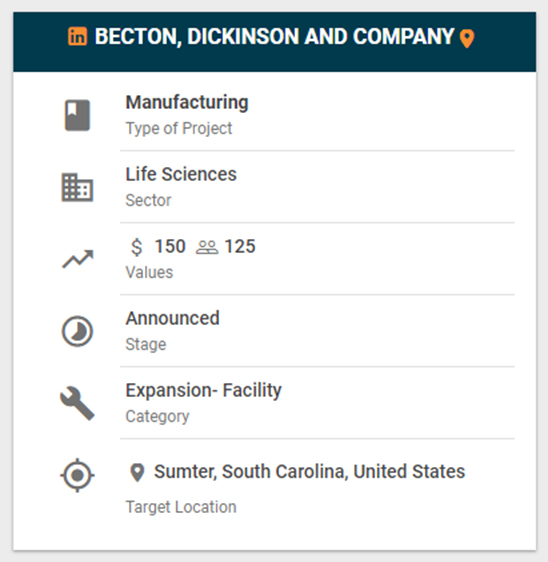Open the LinkedIn icon in header
The image size is (548, 562).
(x=77, y=36)
